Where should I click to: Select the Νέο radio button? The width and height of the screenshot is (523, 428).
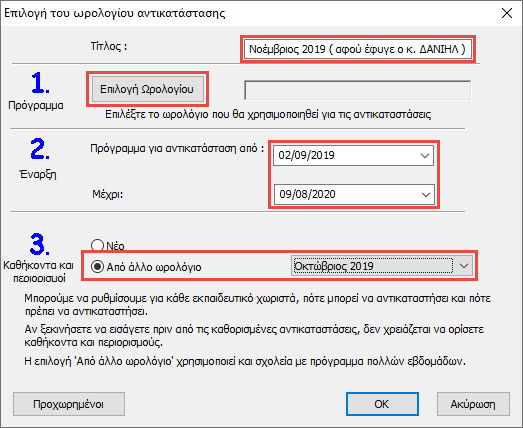(97, 245)
